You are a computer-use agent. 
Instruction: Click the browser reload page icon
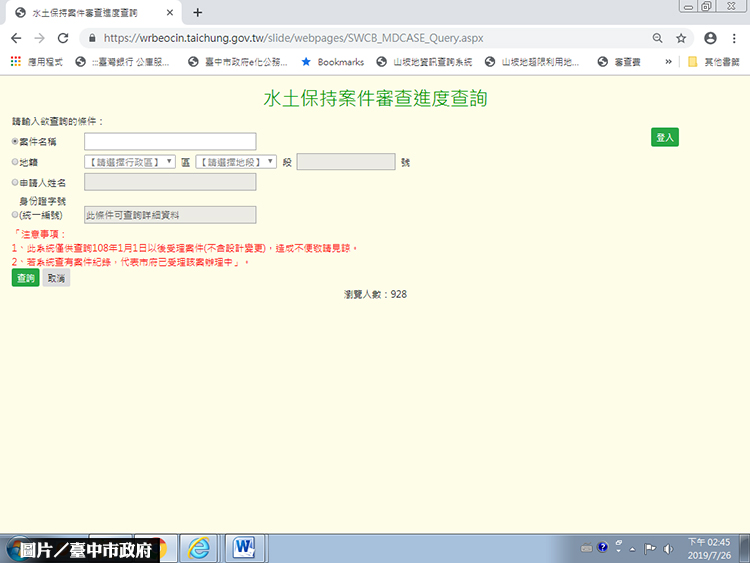pyautogui.click(x=63, y=38)
